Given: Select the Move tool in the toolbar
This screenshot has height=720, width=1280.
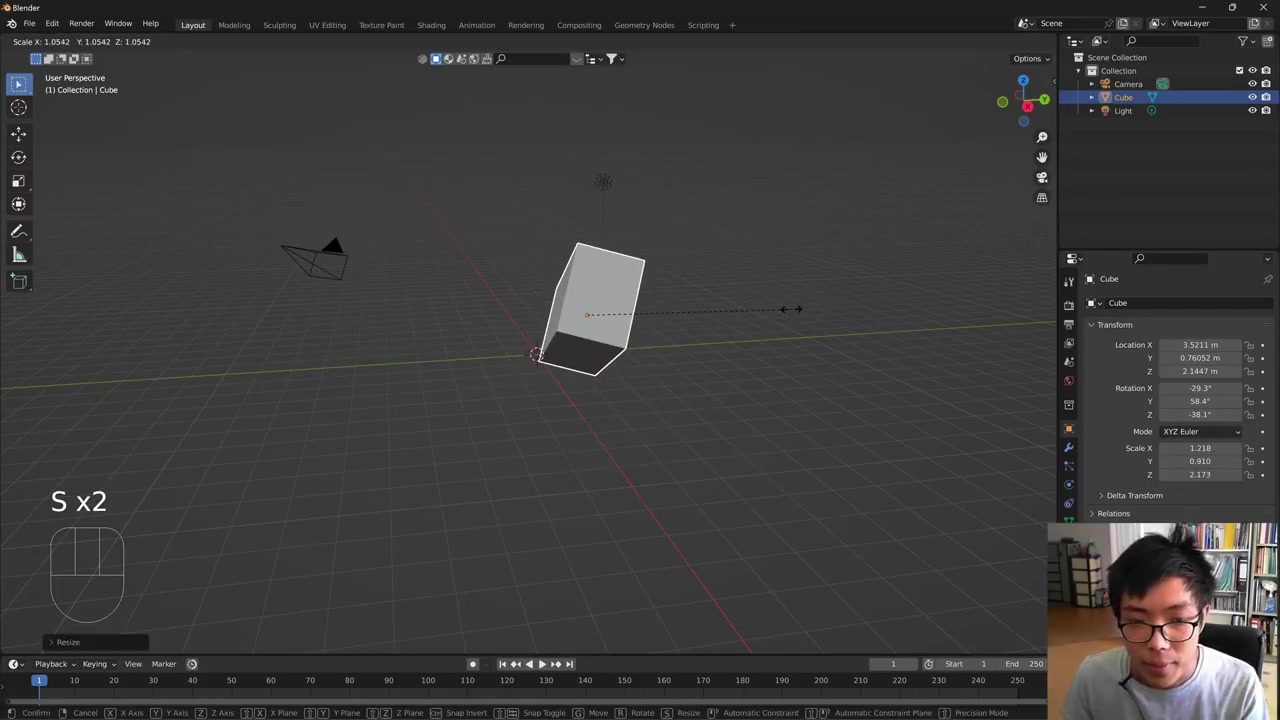Looking at the screenshot, I should pos(18,133).
